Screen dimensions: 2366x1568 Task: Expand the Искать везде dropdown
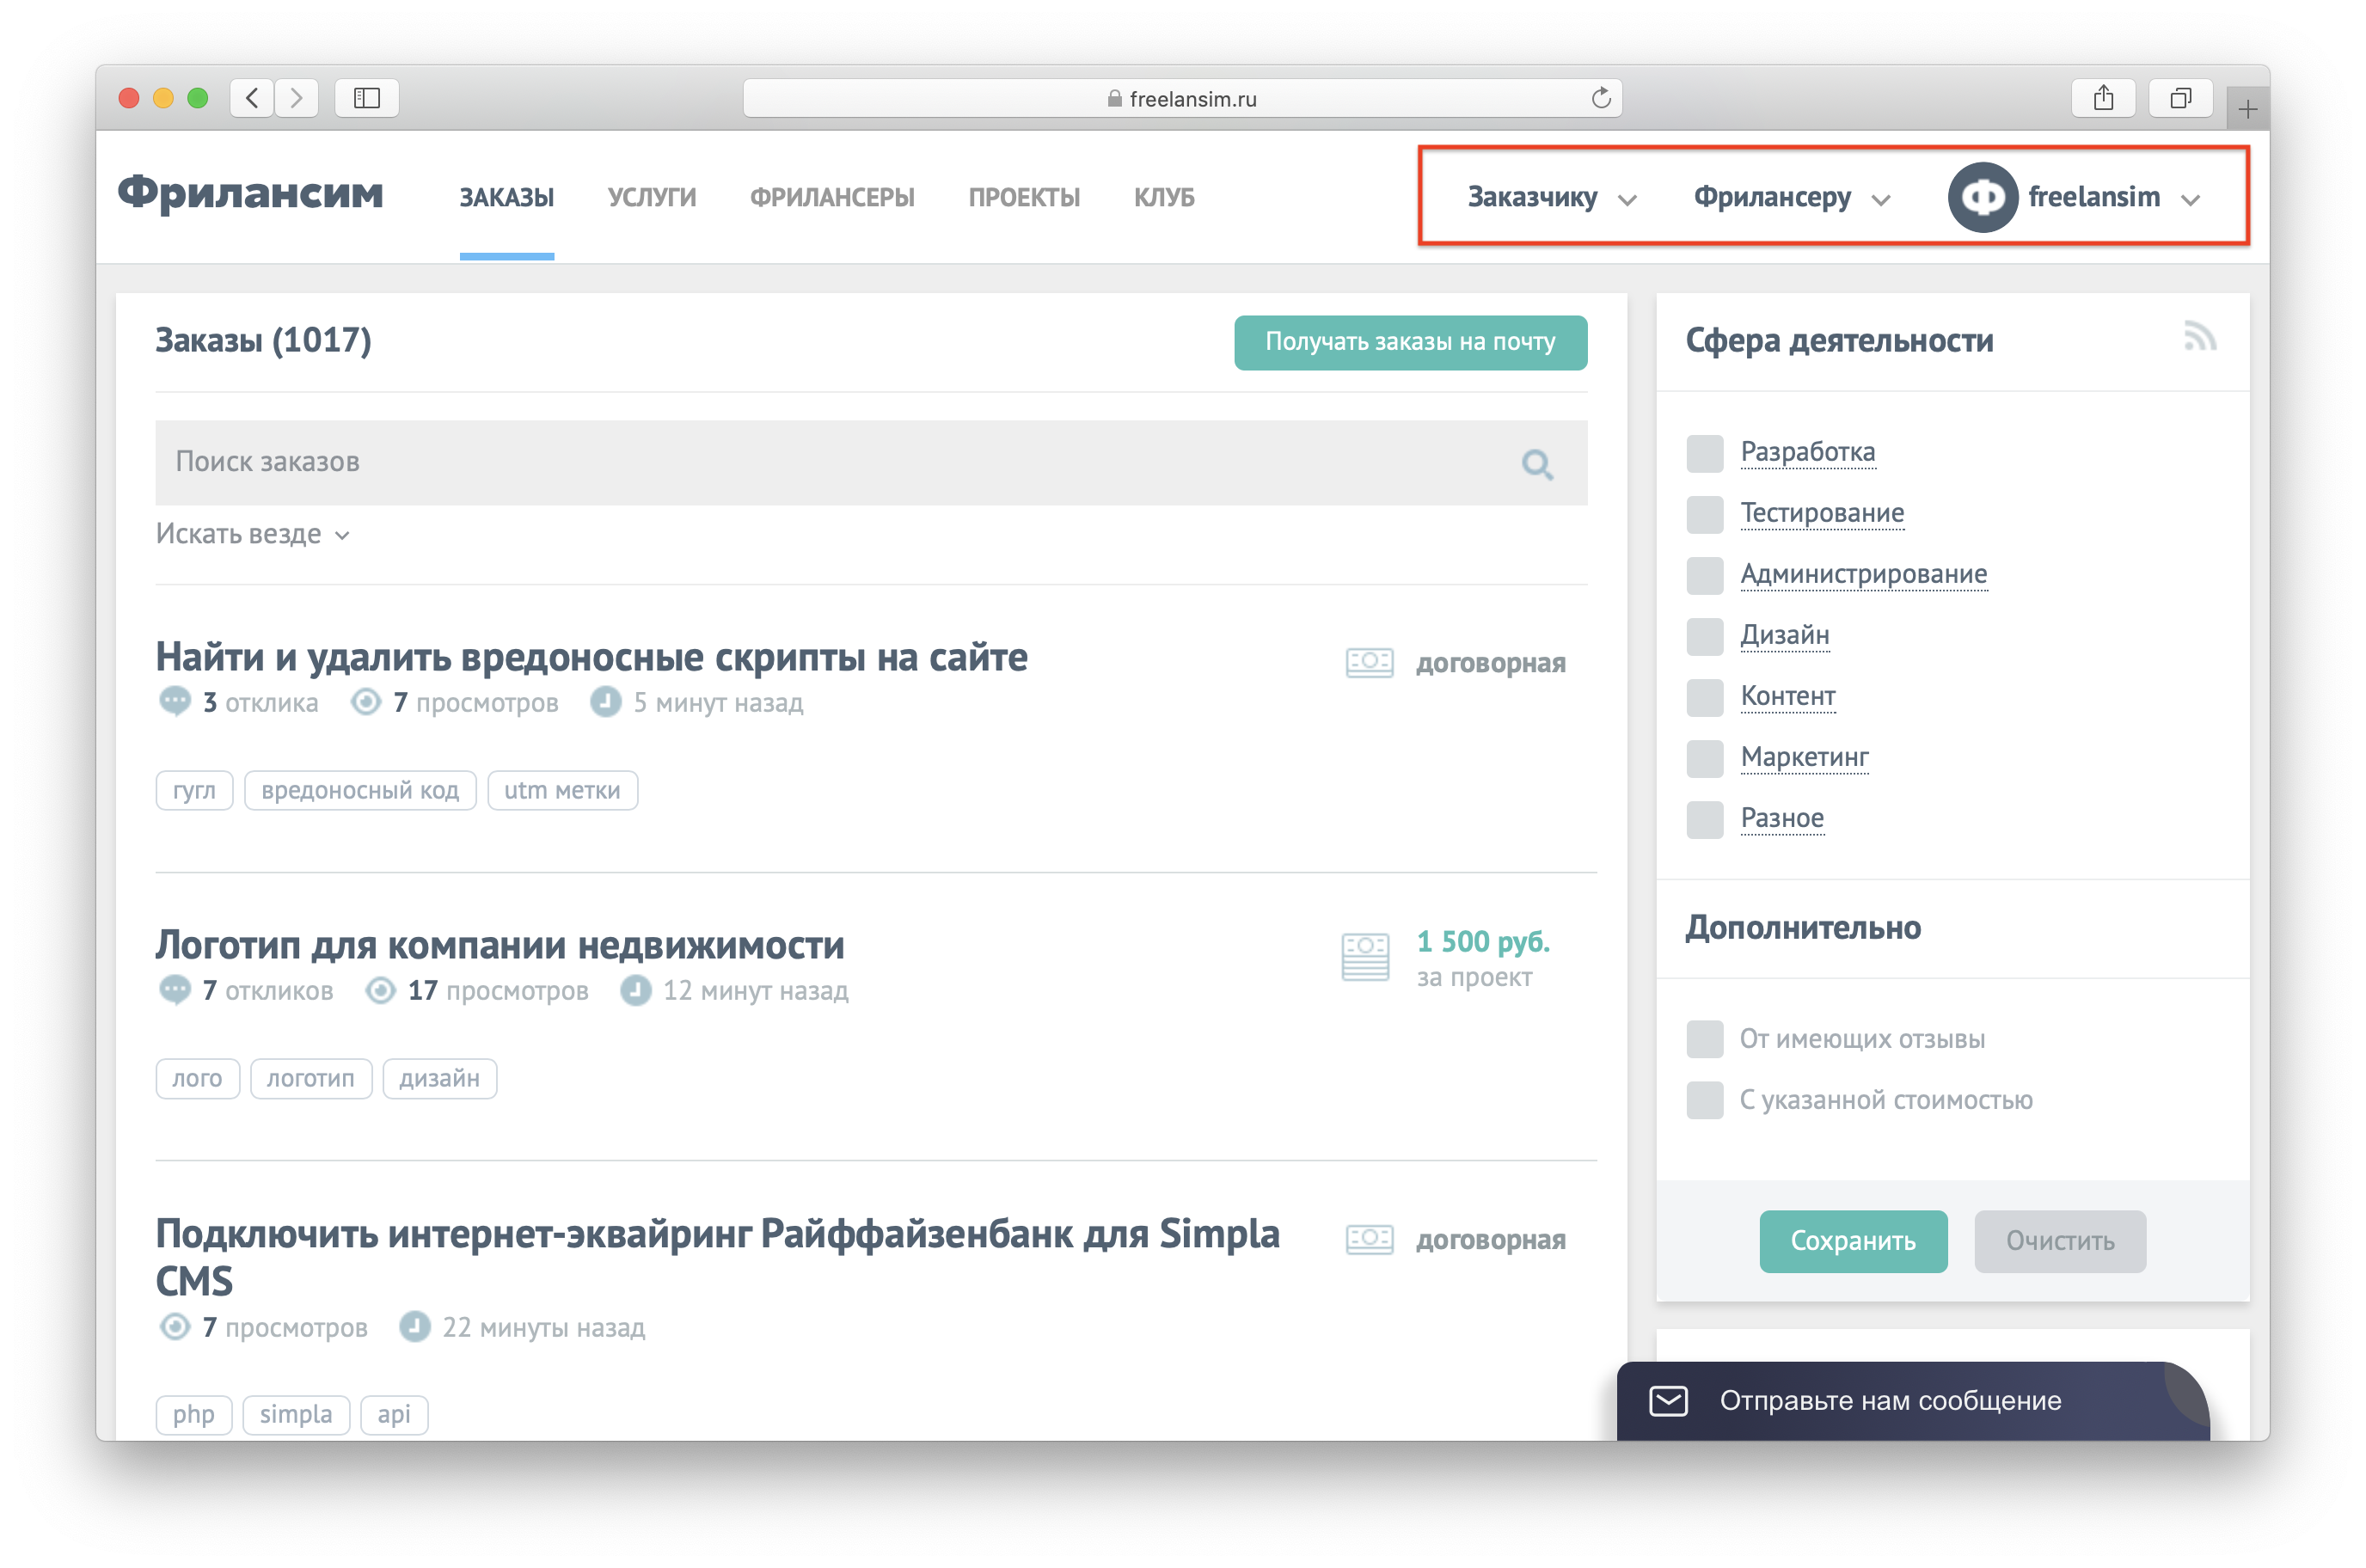252,534
